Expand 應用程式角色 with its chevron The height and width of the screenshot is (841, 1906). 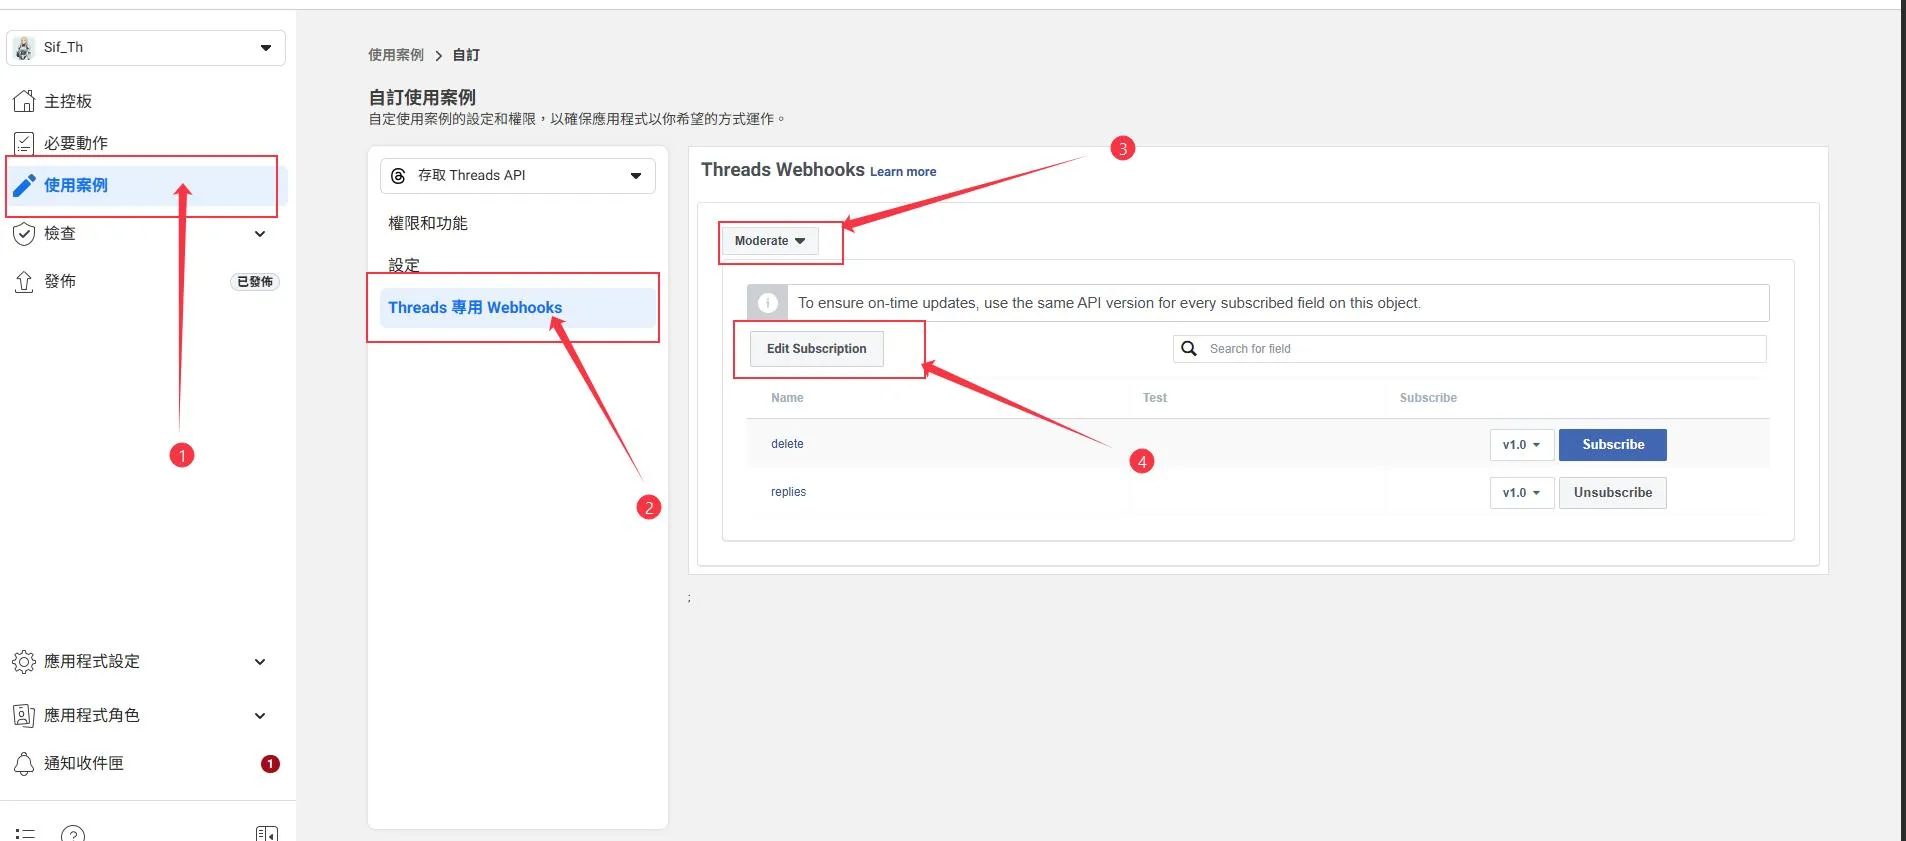[260, 716]
